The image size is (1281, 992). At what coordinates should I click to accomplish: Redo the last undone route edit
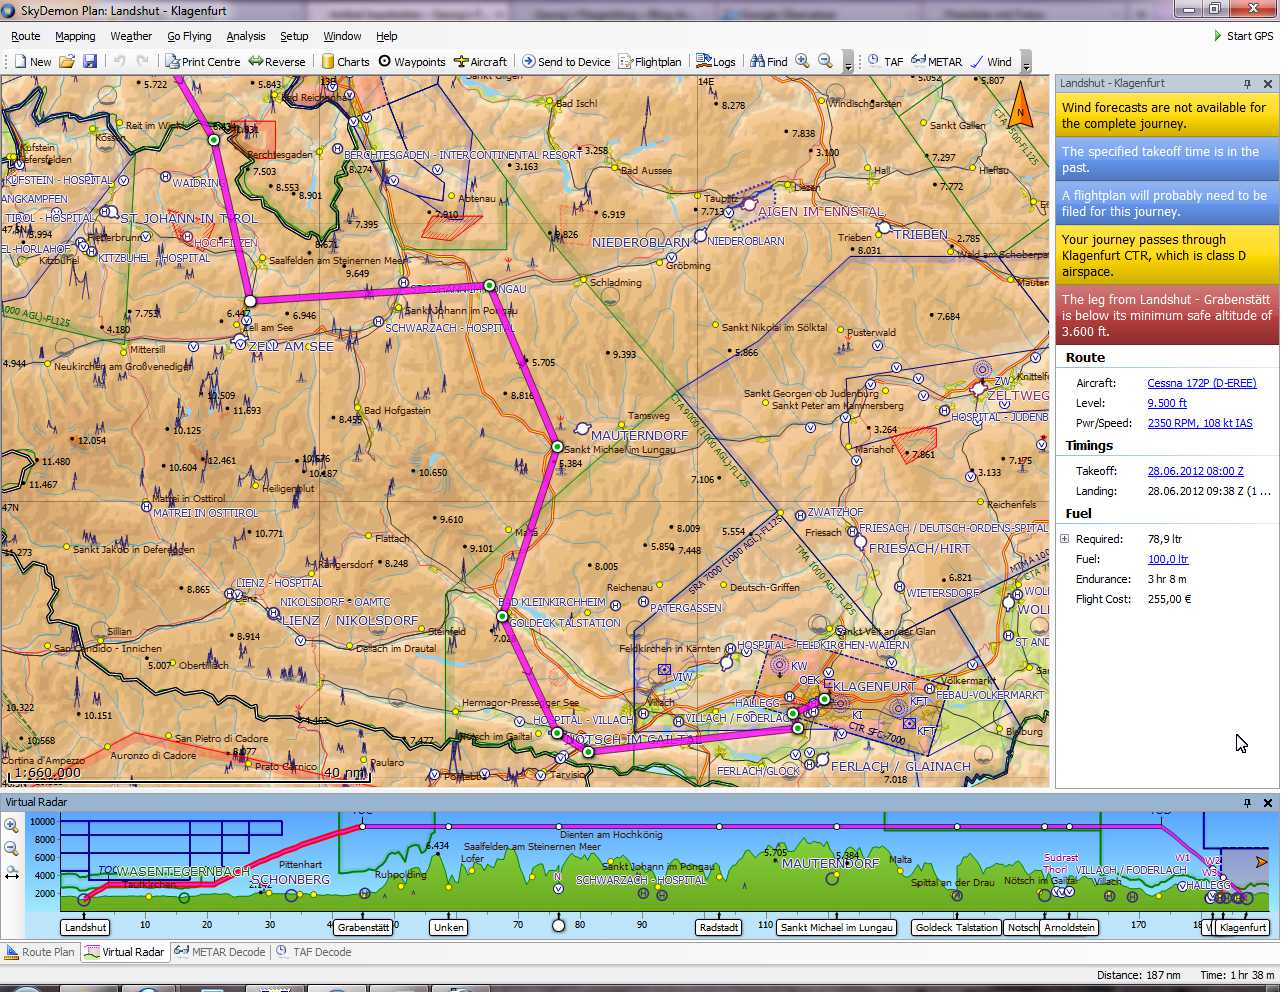tap(143, 62)
